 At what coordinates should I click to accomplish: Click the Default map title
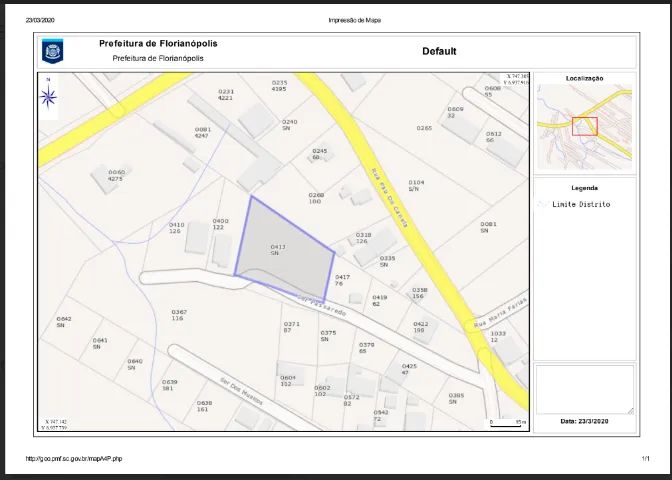click(439, 51)
